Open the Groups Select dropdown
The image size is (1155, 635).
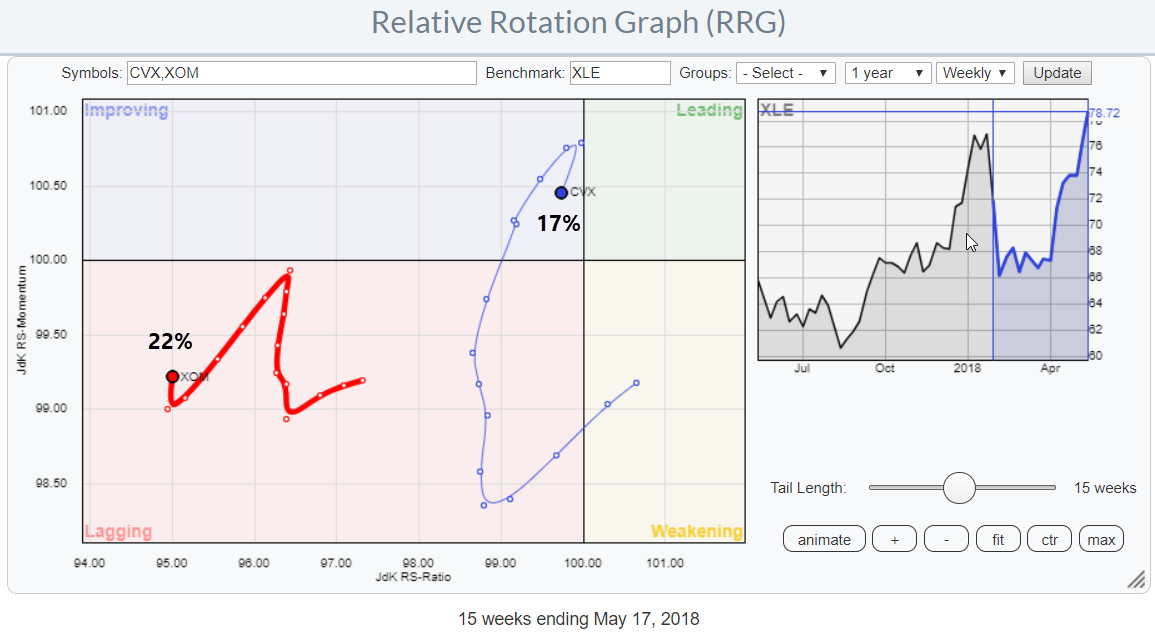tap(785, 73)
